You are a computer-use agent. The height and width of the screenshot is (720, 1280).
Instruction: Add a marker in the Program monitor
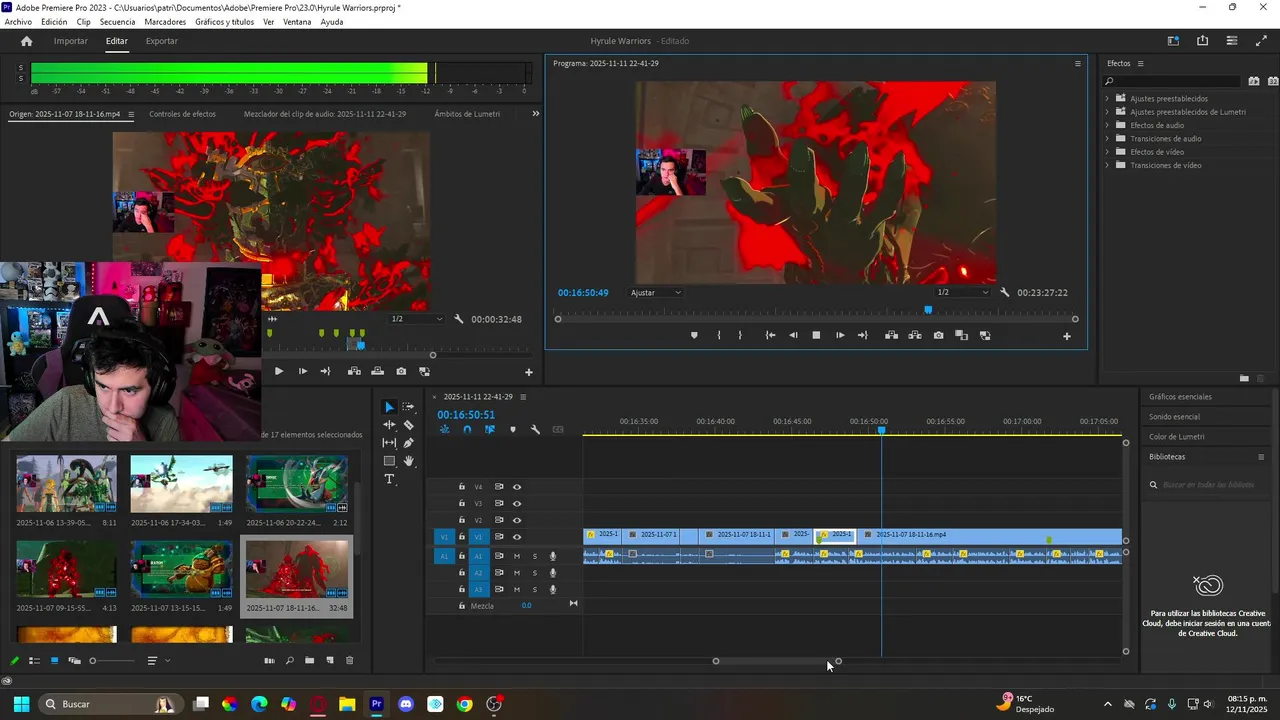(x=694, y=336)
